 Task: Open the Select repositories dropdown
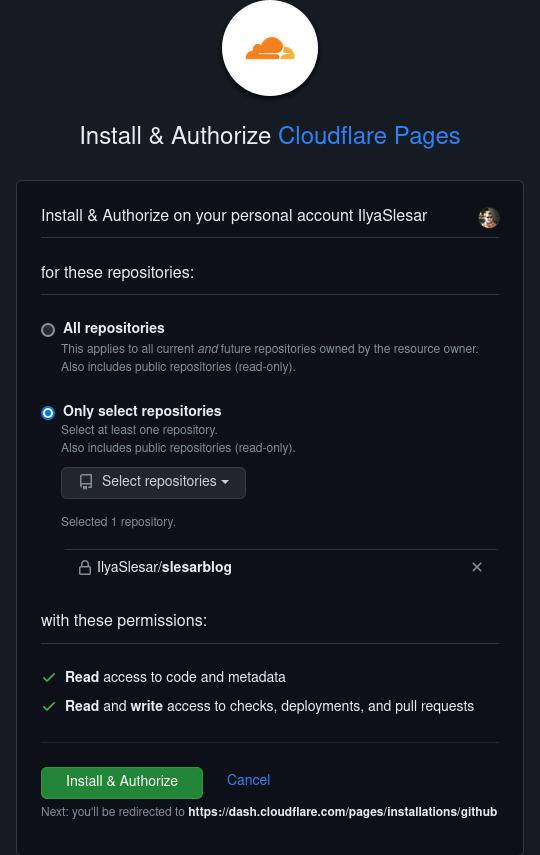click(x=153, y=483)
